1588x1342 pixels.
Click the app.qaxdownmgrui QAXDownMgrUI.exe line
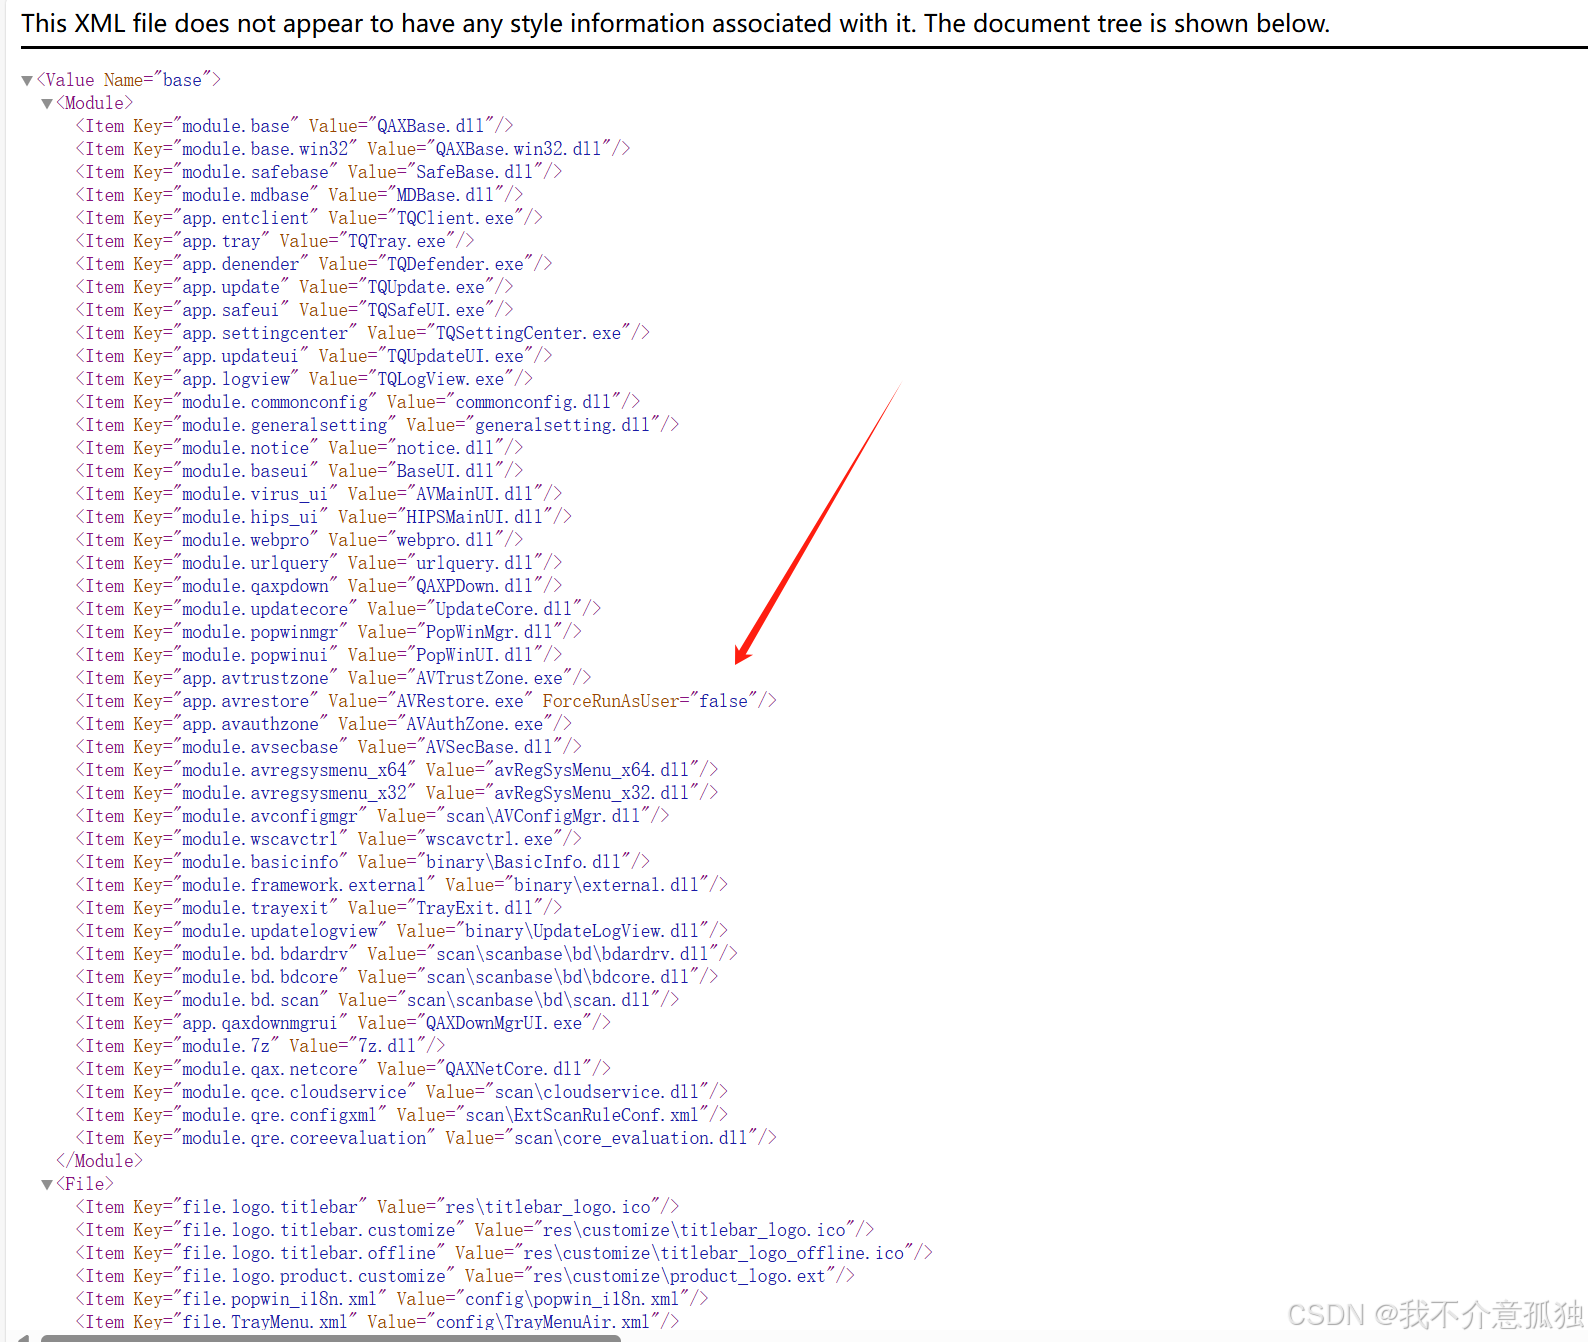pos(343,1023)
